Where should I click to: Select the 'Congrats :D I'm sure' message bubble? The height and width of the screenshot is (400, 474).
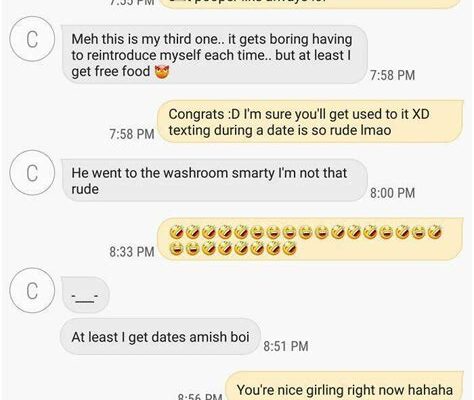tap(310, 122)
